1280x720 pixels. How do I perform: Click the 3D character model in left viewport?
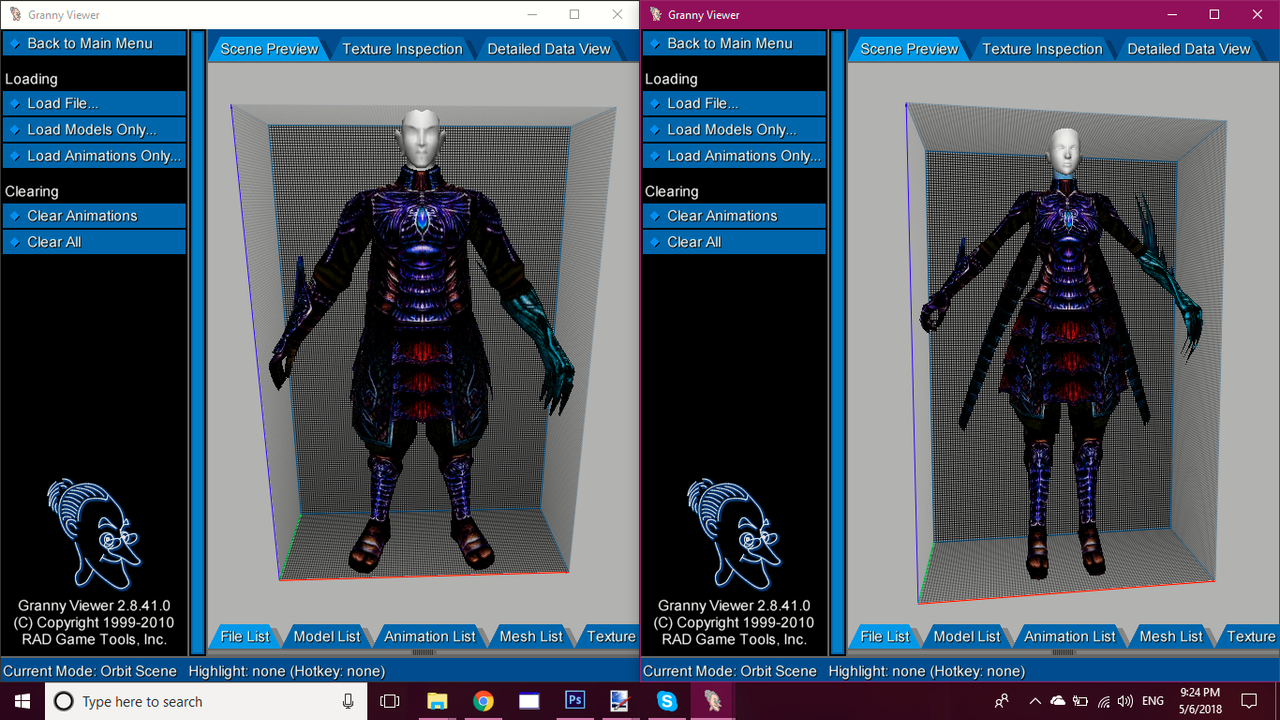[421, 340]
